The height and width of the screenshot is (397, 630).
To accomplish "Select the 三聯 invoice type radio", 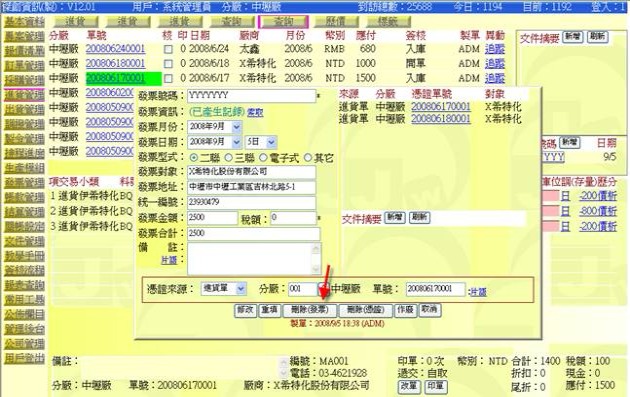I will [x=229, y=158].
